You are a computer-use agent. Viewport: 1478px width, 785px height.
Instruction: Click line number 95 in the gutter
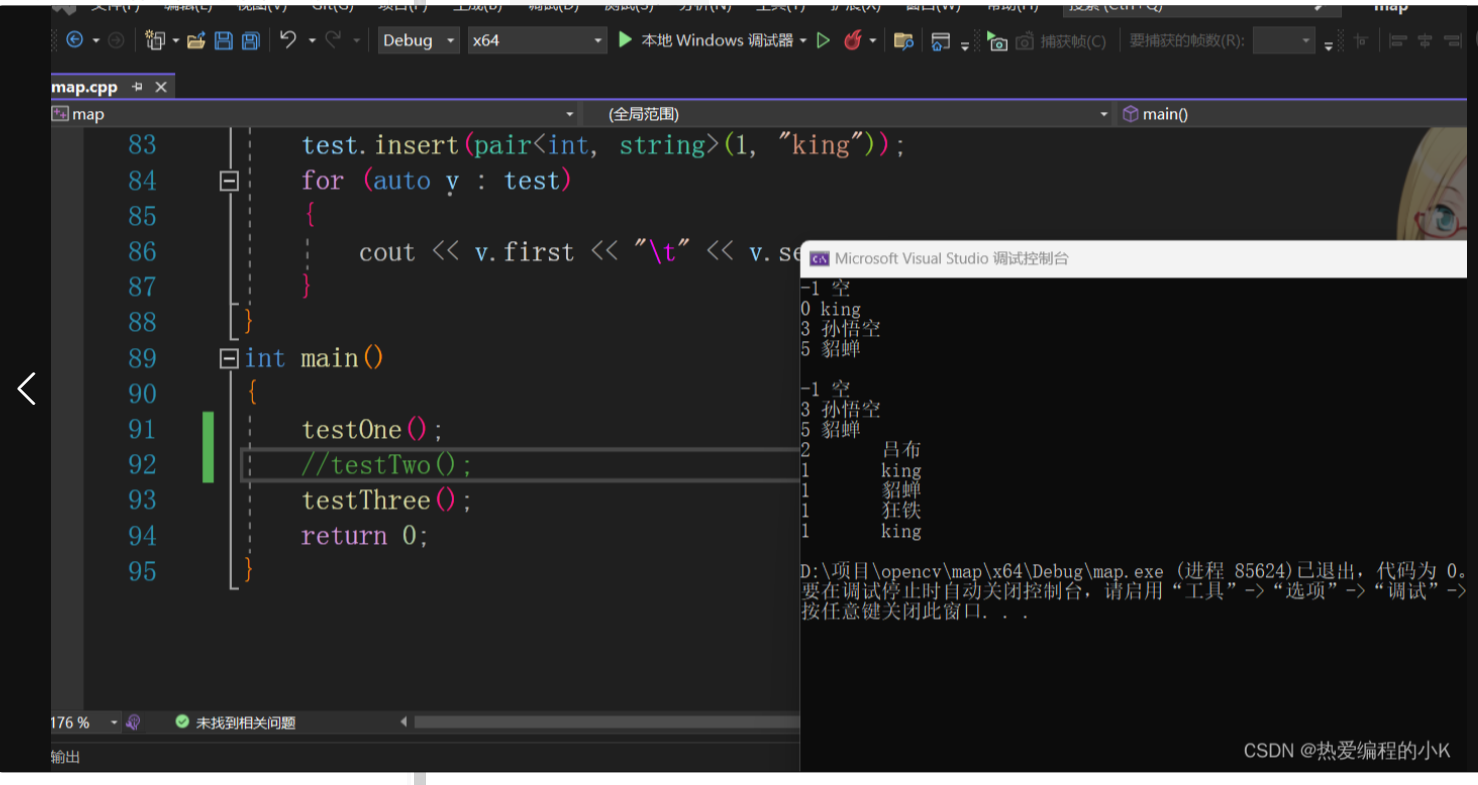142,571
